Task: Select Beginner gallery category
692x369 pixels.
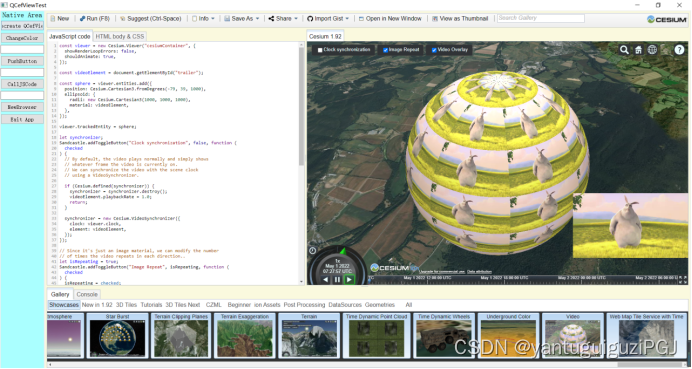Action: tap(239, 305)
